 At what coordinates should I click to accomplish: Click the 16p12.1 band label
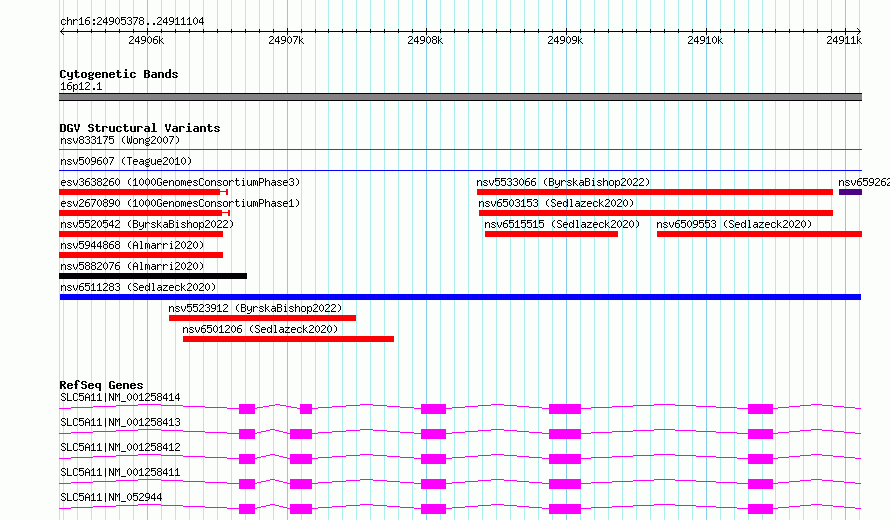click(x=81, y=86)
